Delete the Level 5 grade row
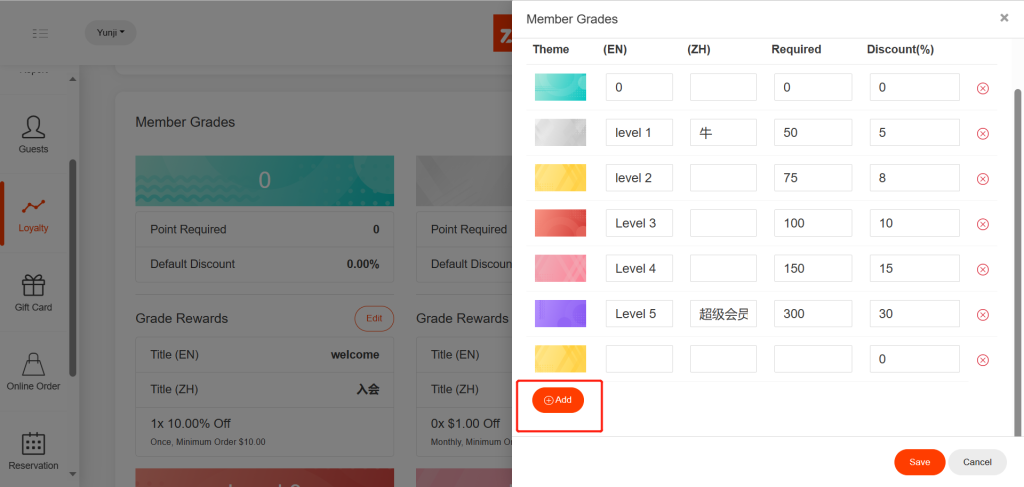The image size is (1024, 487). (982, 314)
